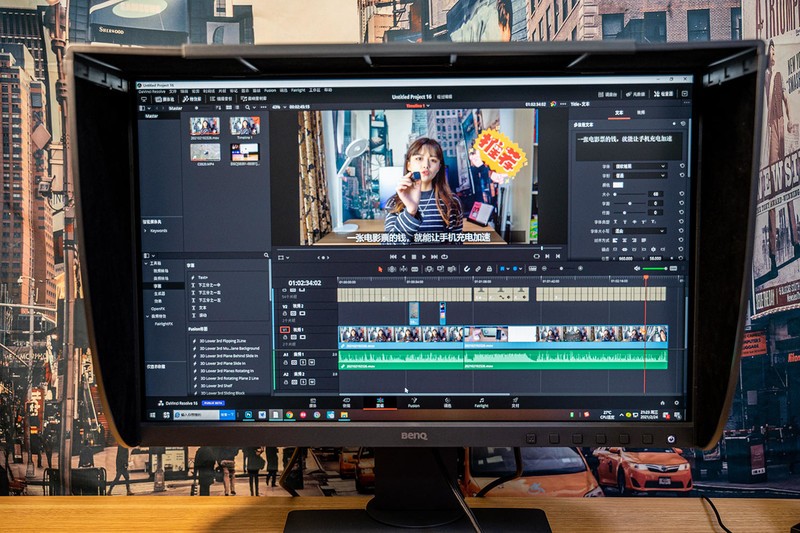The width and height of the screenshot is (800, 533).
Task: Click the Overwrite Clip edit icon
Action: click(x=440, y=269)
